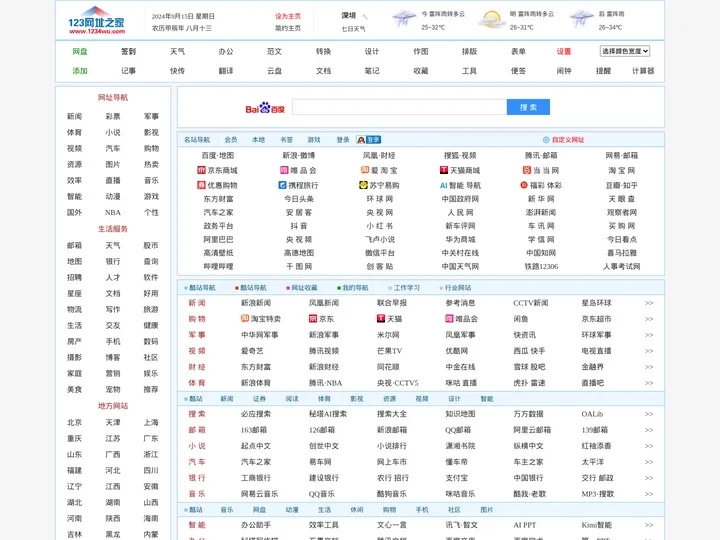Click the 优惠购物 coupon icon
Image resolution: width=720 pixels, height=540 pixels.
click(201, 185)
